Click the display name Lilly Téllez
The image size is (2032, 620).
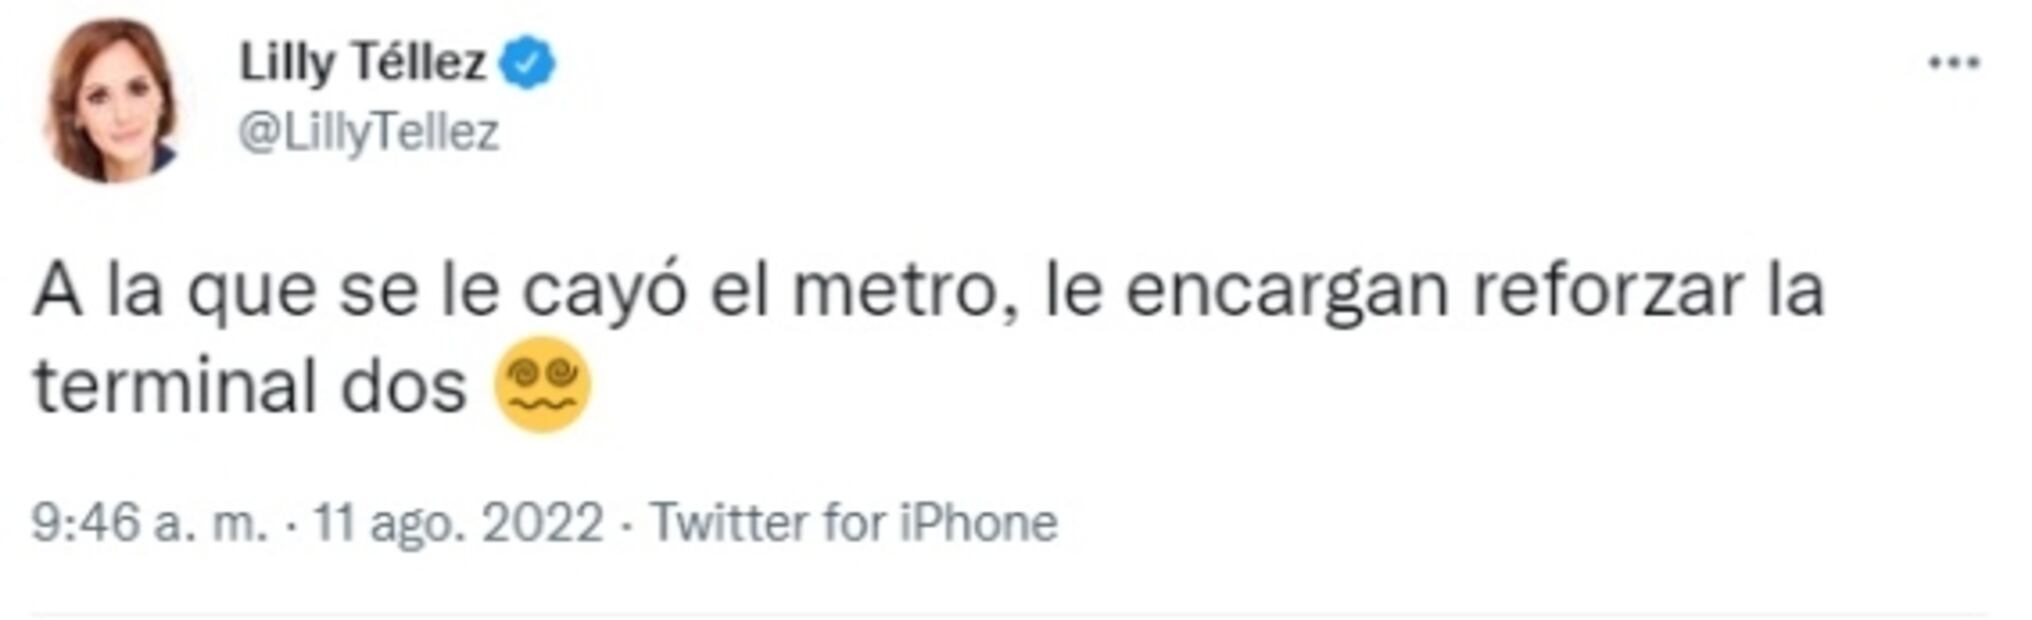tap(362, 63)
